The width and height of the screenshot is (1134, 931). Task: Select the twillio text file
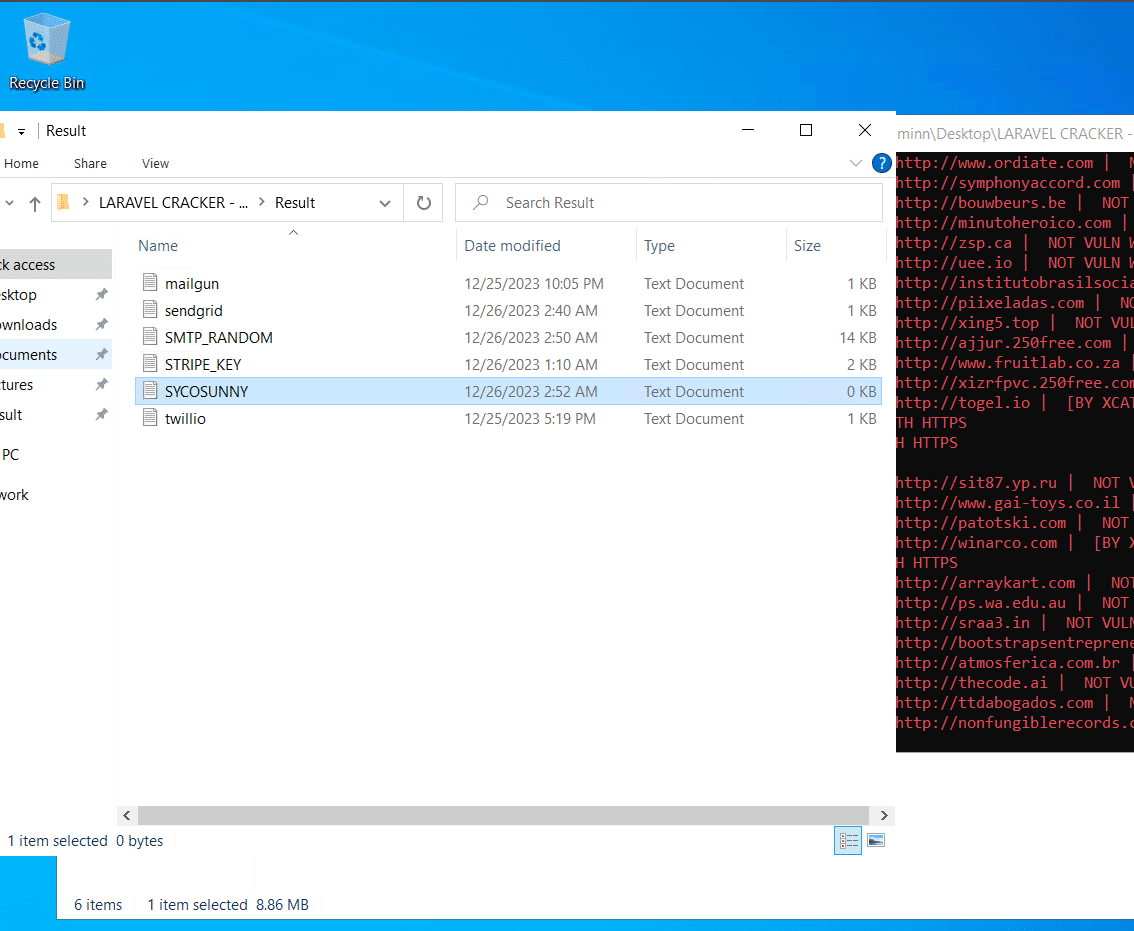pyautogui.click(x=185, y=419)
